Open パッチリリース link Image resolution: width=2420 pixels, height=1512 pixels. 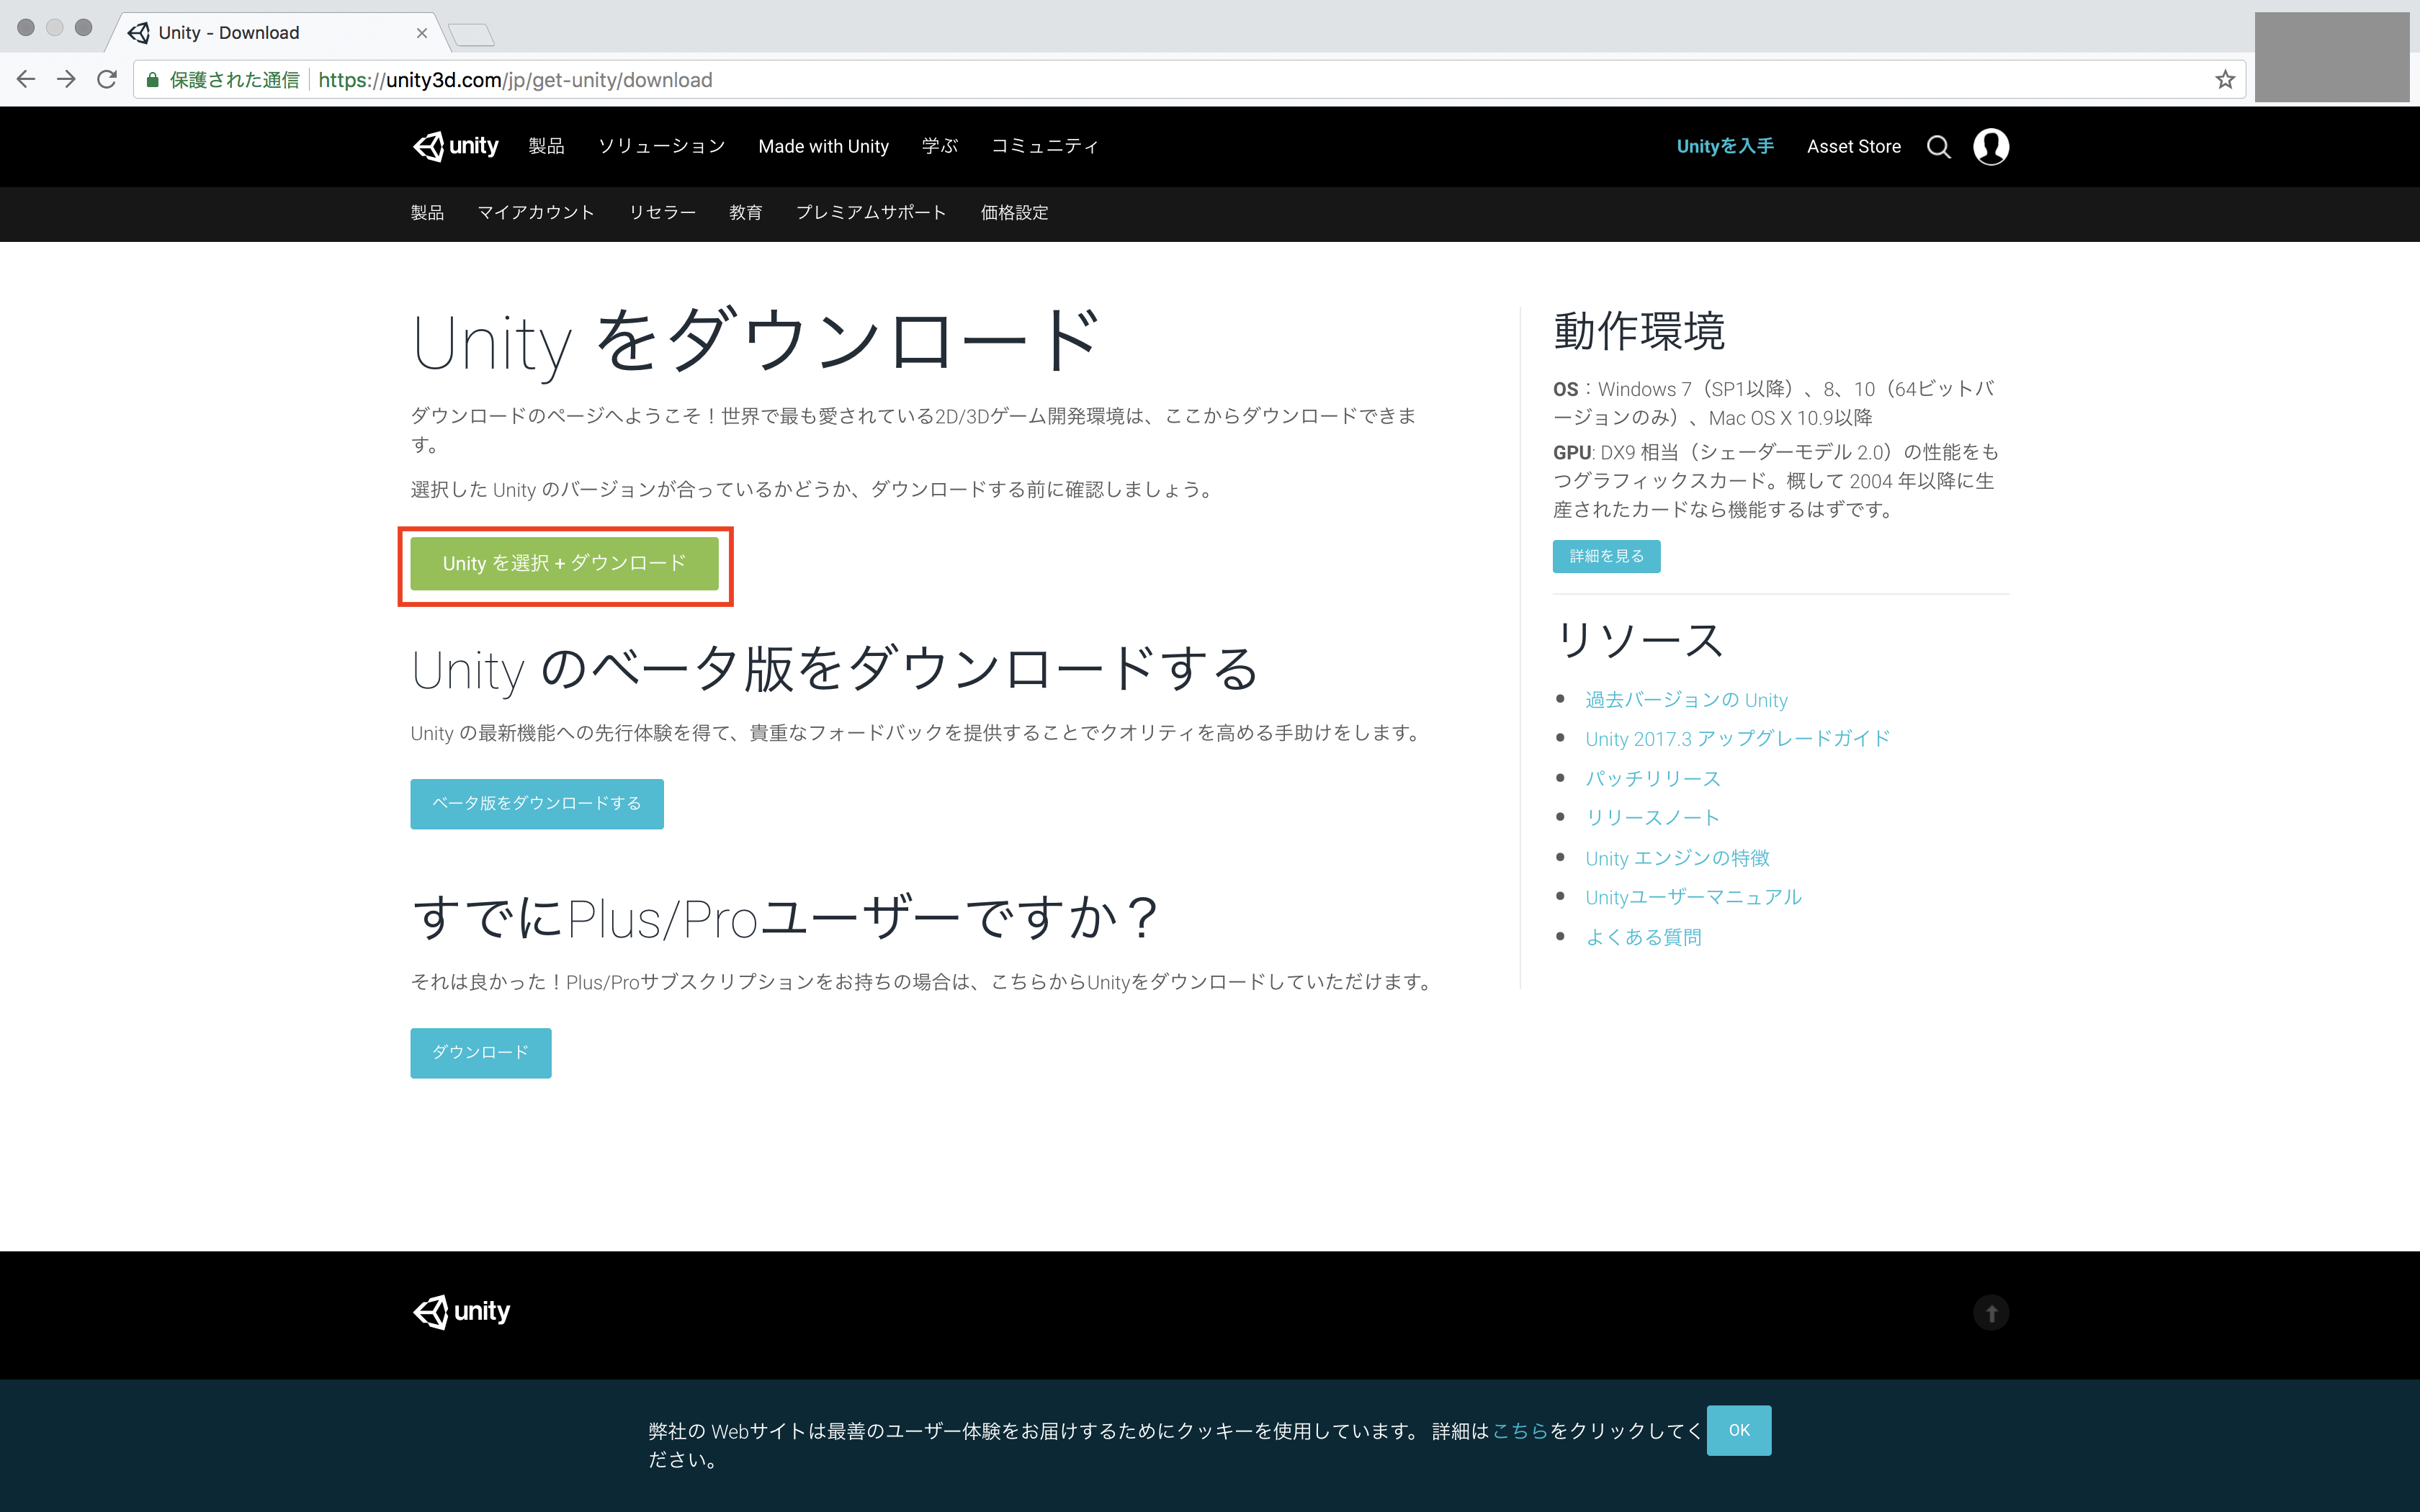(1652, 778)
